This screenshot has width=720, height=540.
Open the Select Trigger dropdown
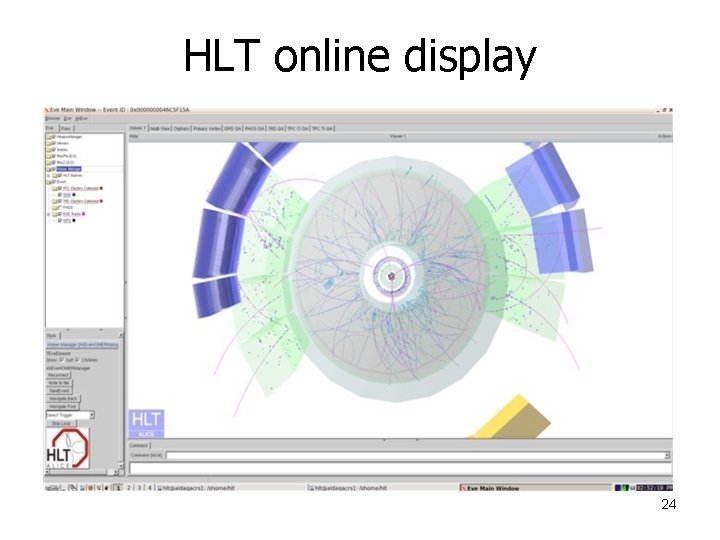point(92,415)
